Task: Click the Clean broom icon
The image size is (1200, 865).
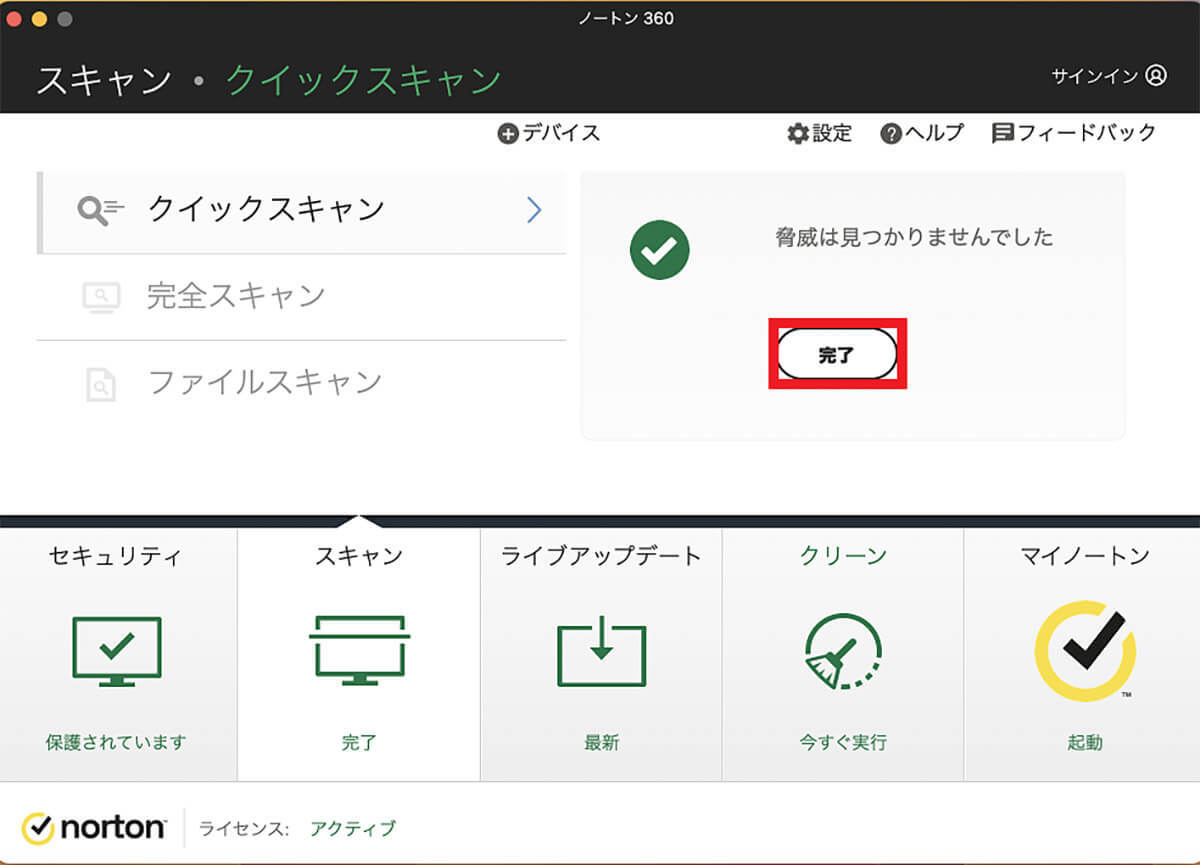Action: tap(843, 652)
